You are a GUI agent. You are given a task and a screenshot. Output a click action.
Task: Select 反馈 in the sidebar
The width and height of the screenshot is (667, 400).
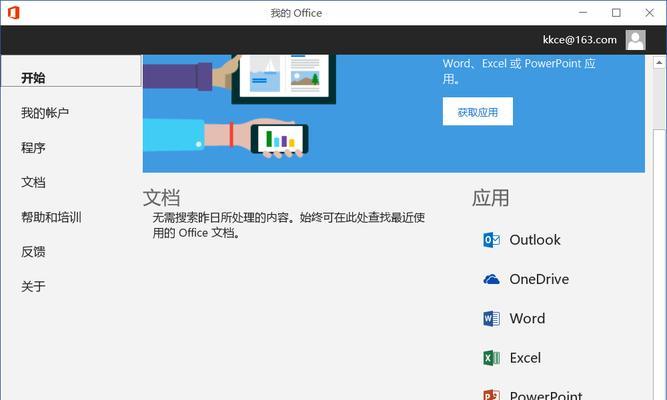(33, 251)
